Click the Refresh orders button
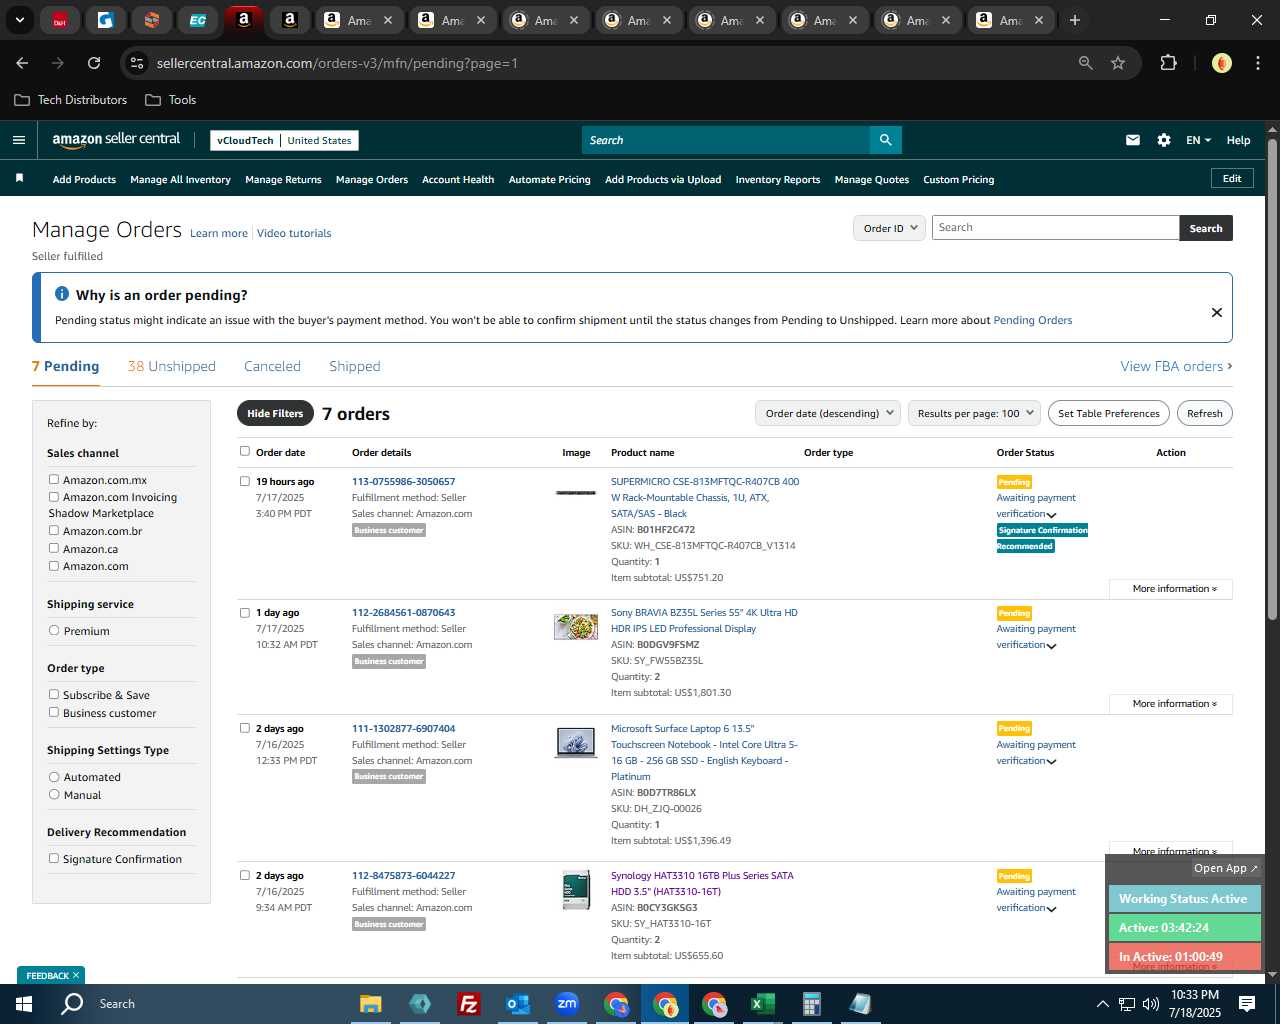1280x1024 pixels. click(1205, 413)
